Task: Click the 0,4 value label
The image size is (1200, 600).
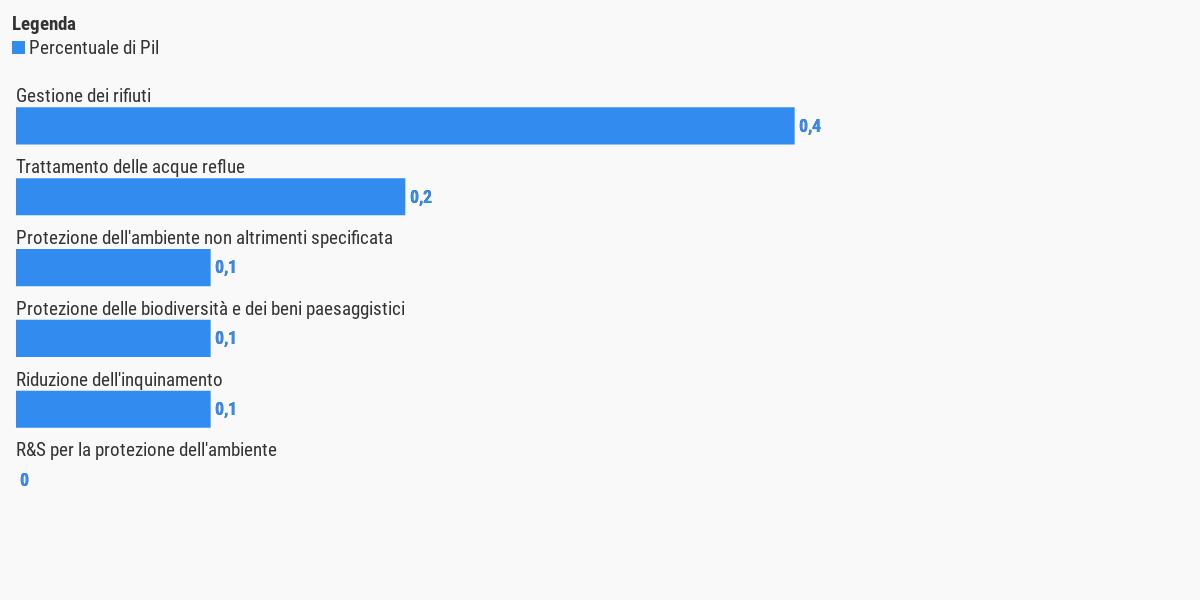Action: click(810, 126)
